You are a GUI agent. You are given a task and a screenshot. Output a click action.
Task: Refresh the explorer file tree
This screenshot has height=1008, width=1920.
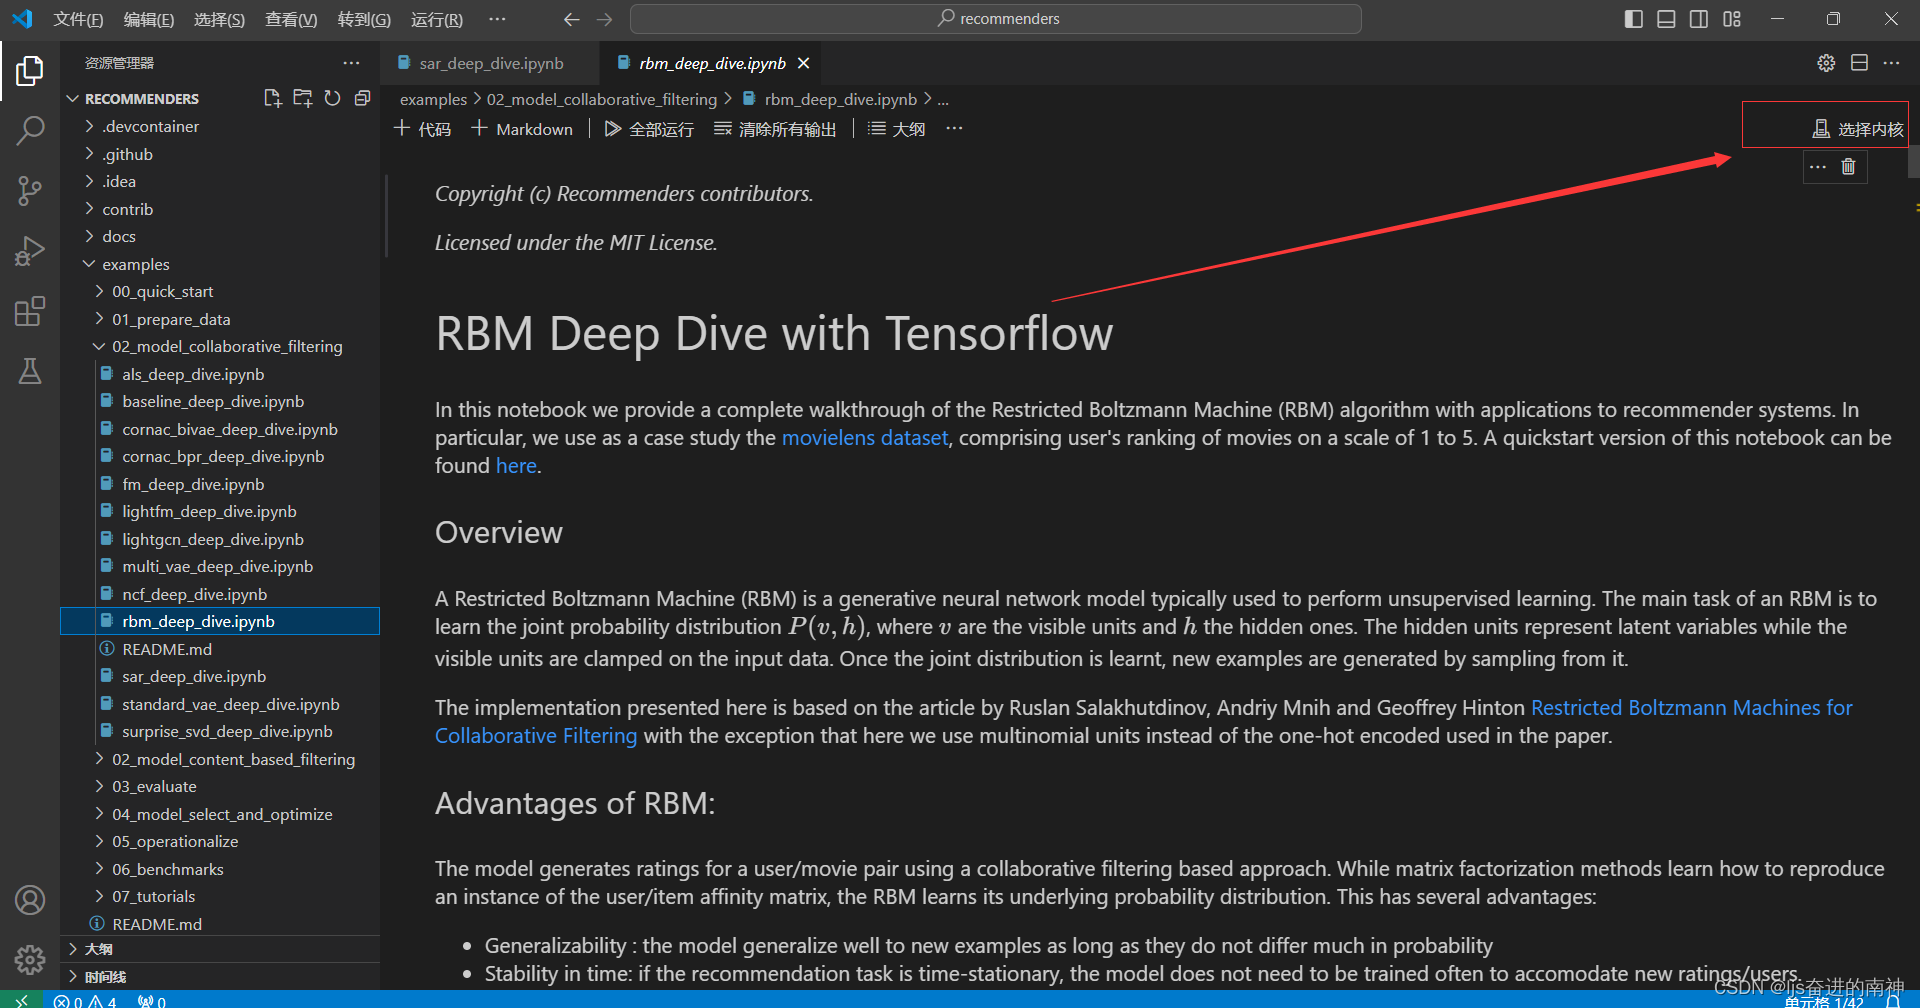click(x=332, y=98)
